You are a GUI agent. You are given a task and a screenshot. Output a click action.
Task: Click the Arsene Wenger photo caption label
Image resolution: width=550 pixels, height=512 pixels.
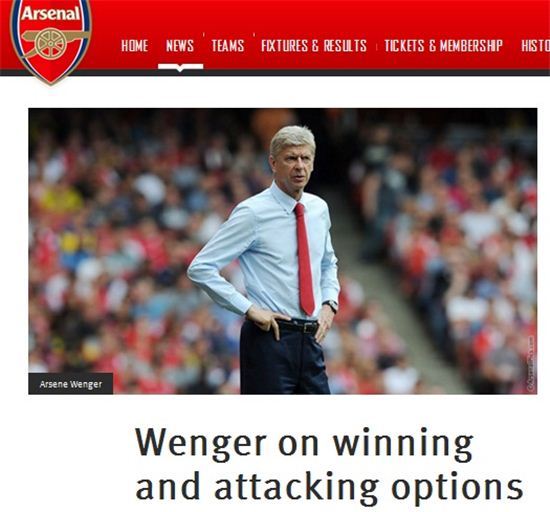(71, 384)
